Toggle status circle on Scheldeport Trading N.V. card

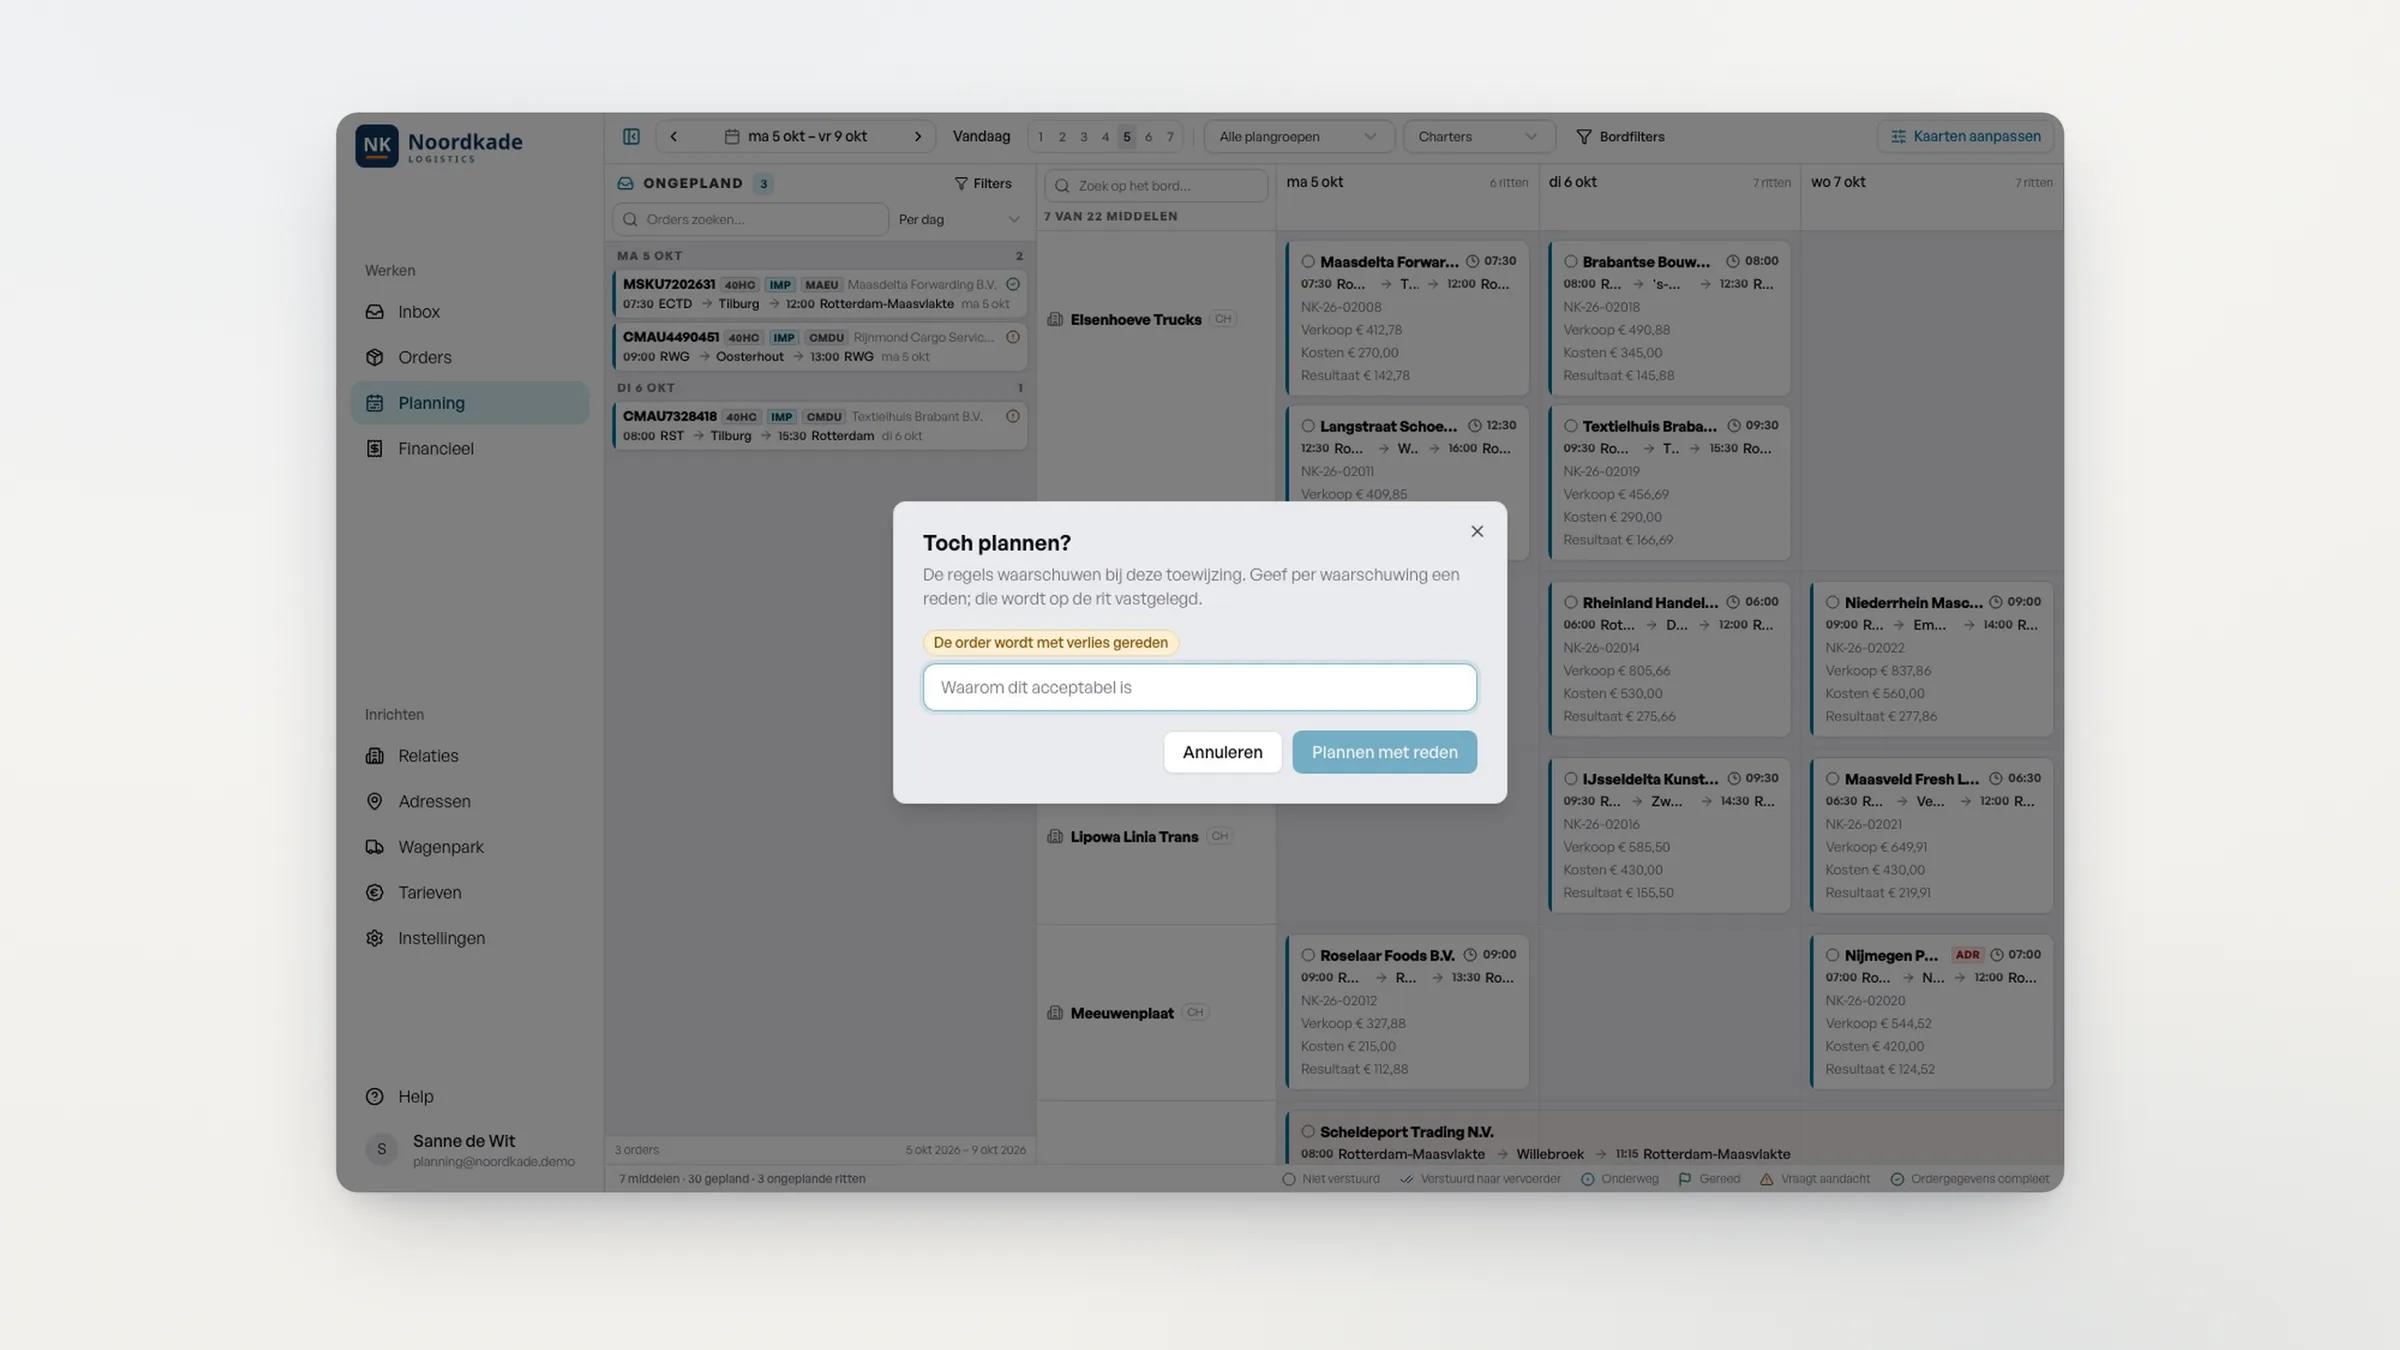tap(1307, 1132)
